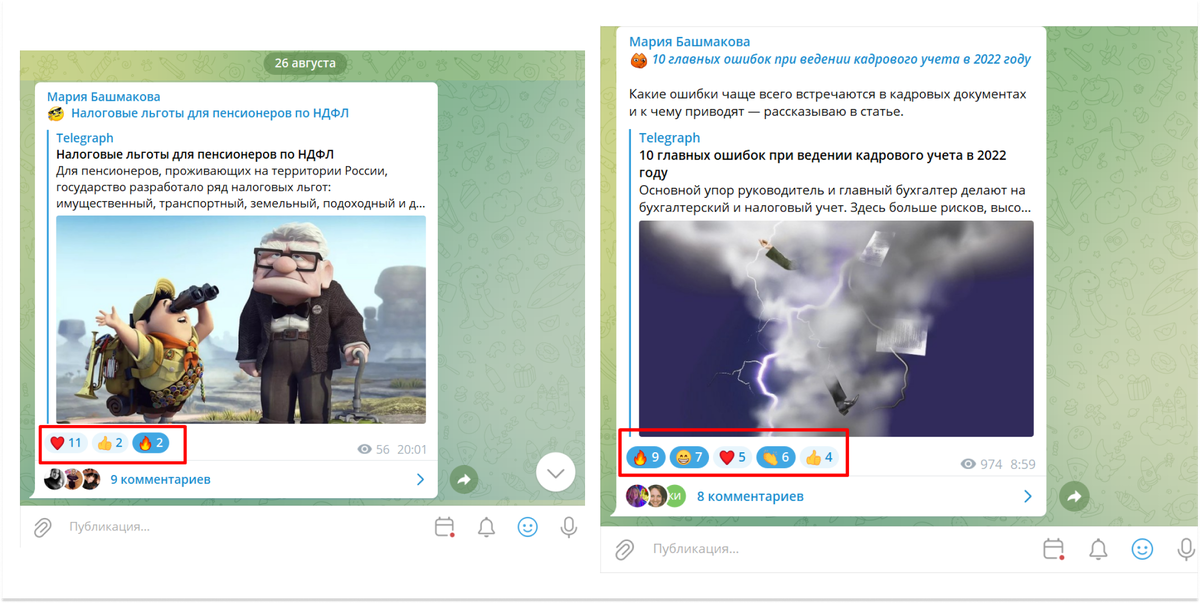
Task: Click commenter avatars on right post
Action: 655,496
